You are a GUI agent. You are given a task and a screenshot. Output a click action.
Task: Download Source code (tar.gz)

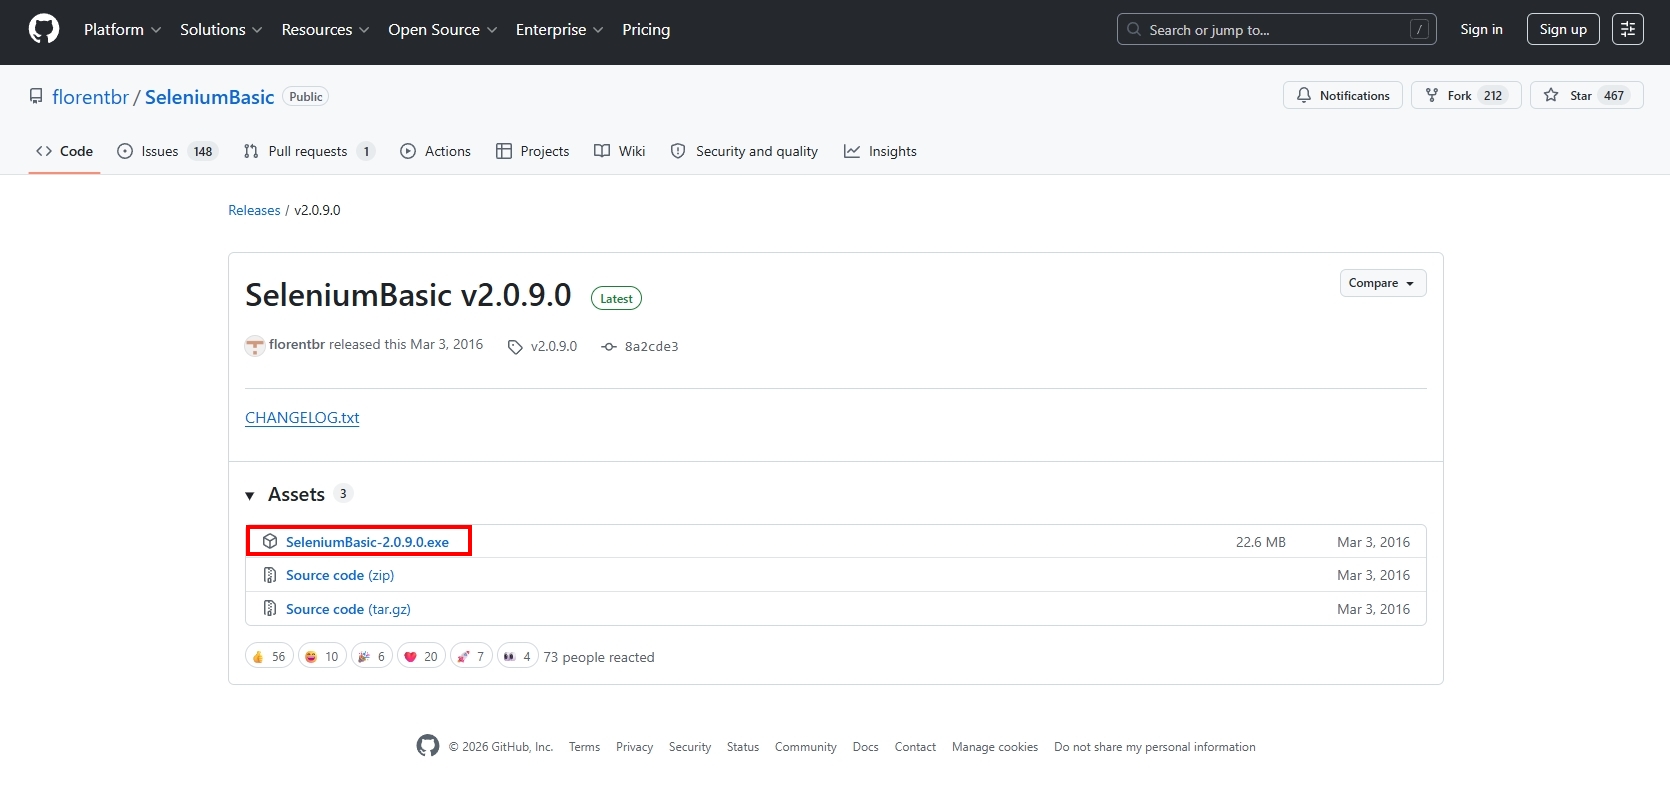click(348, 609)
